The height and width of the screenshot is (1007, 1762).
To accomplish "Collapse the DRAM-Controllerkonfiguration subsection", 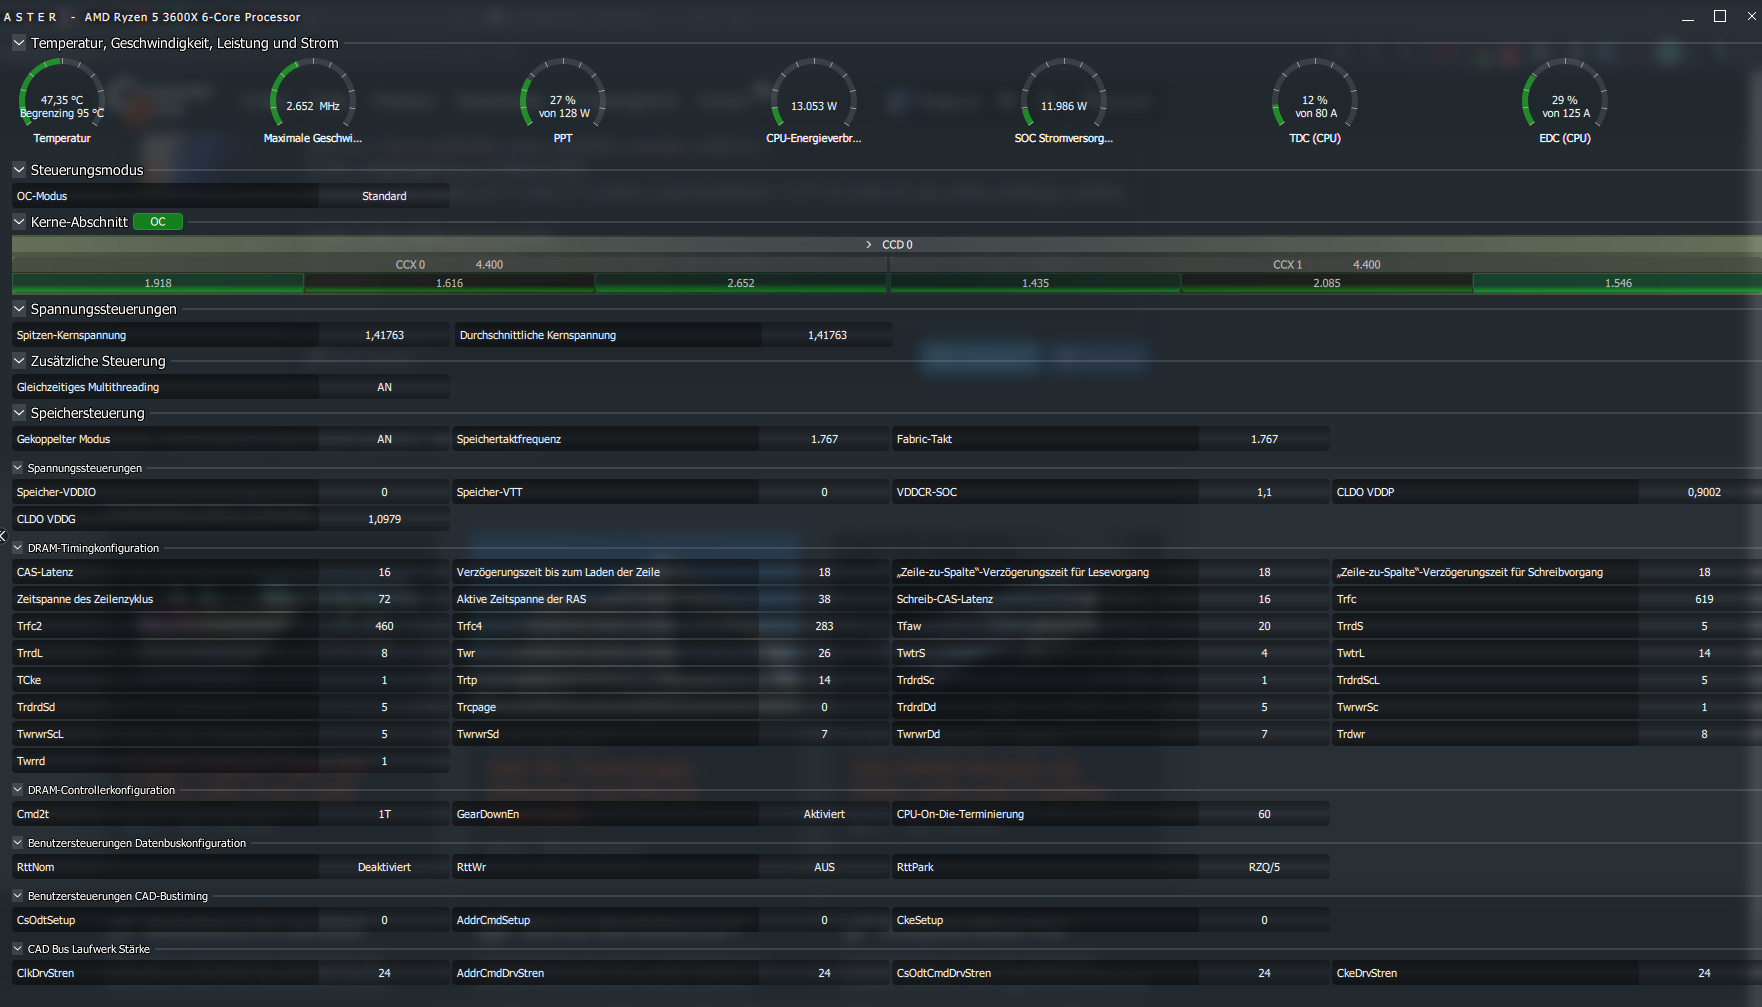I will 18,790.
